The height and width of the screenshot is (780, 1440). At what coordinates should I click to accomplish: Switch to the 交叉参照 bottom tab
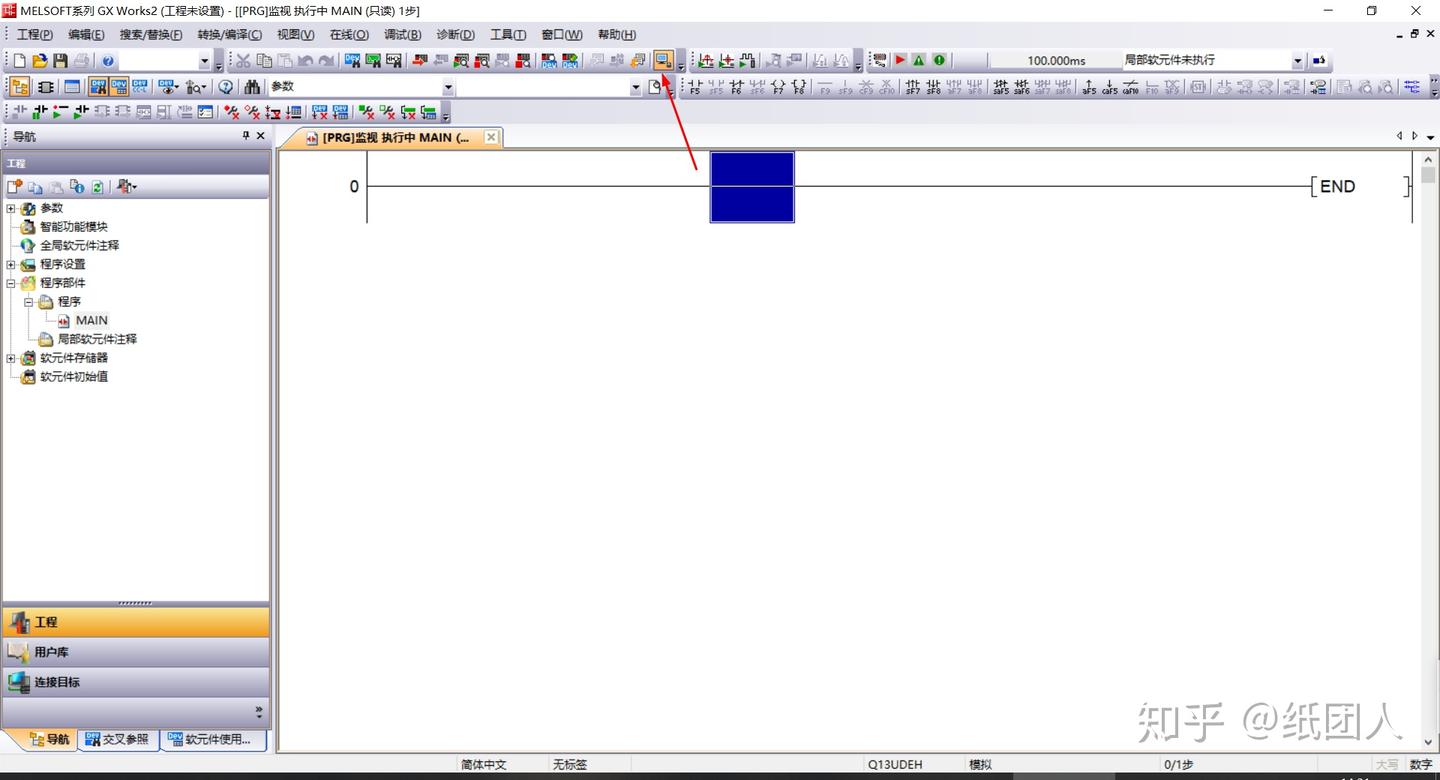coord(118,739)
